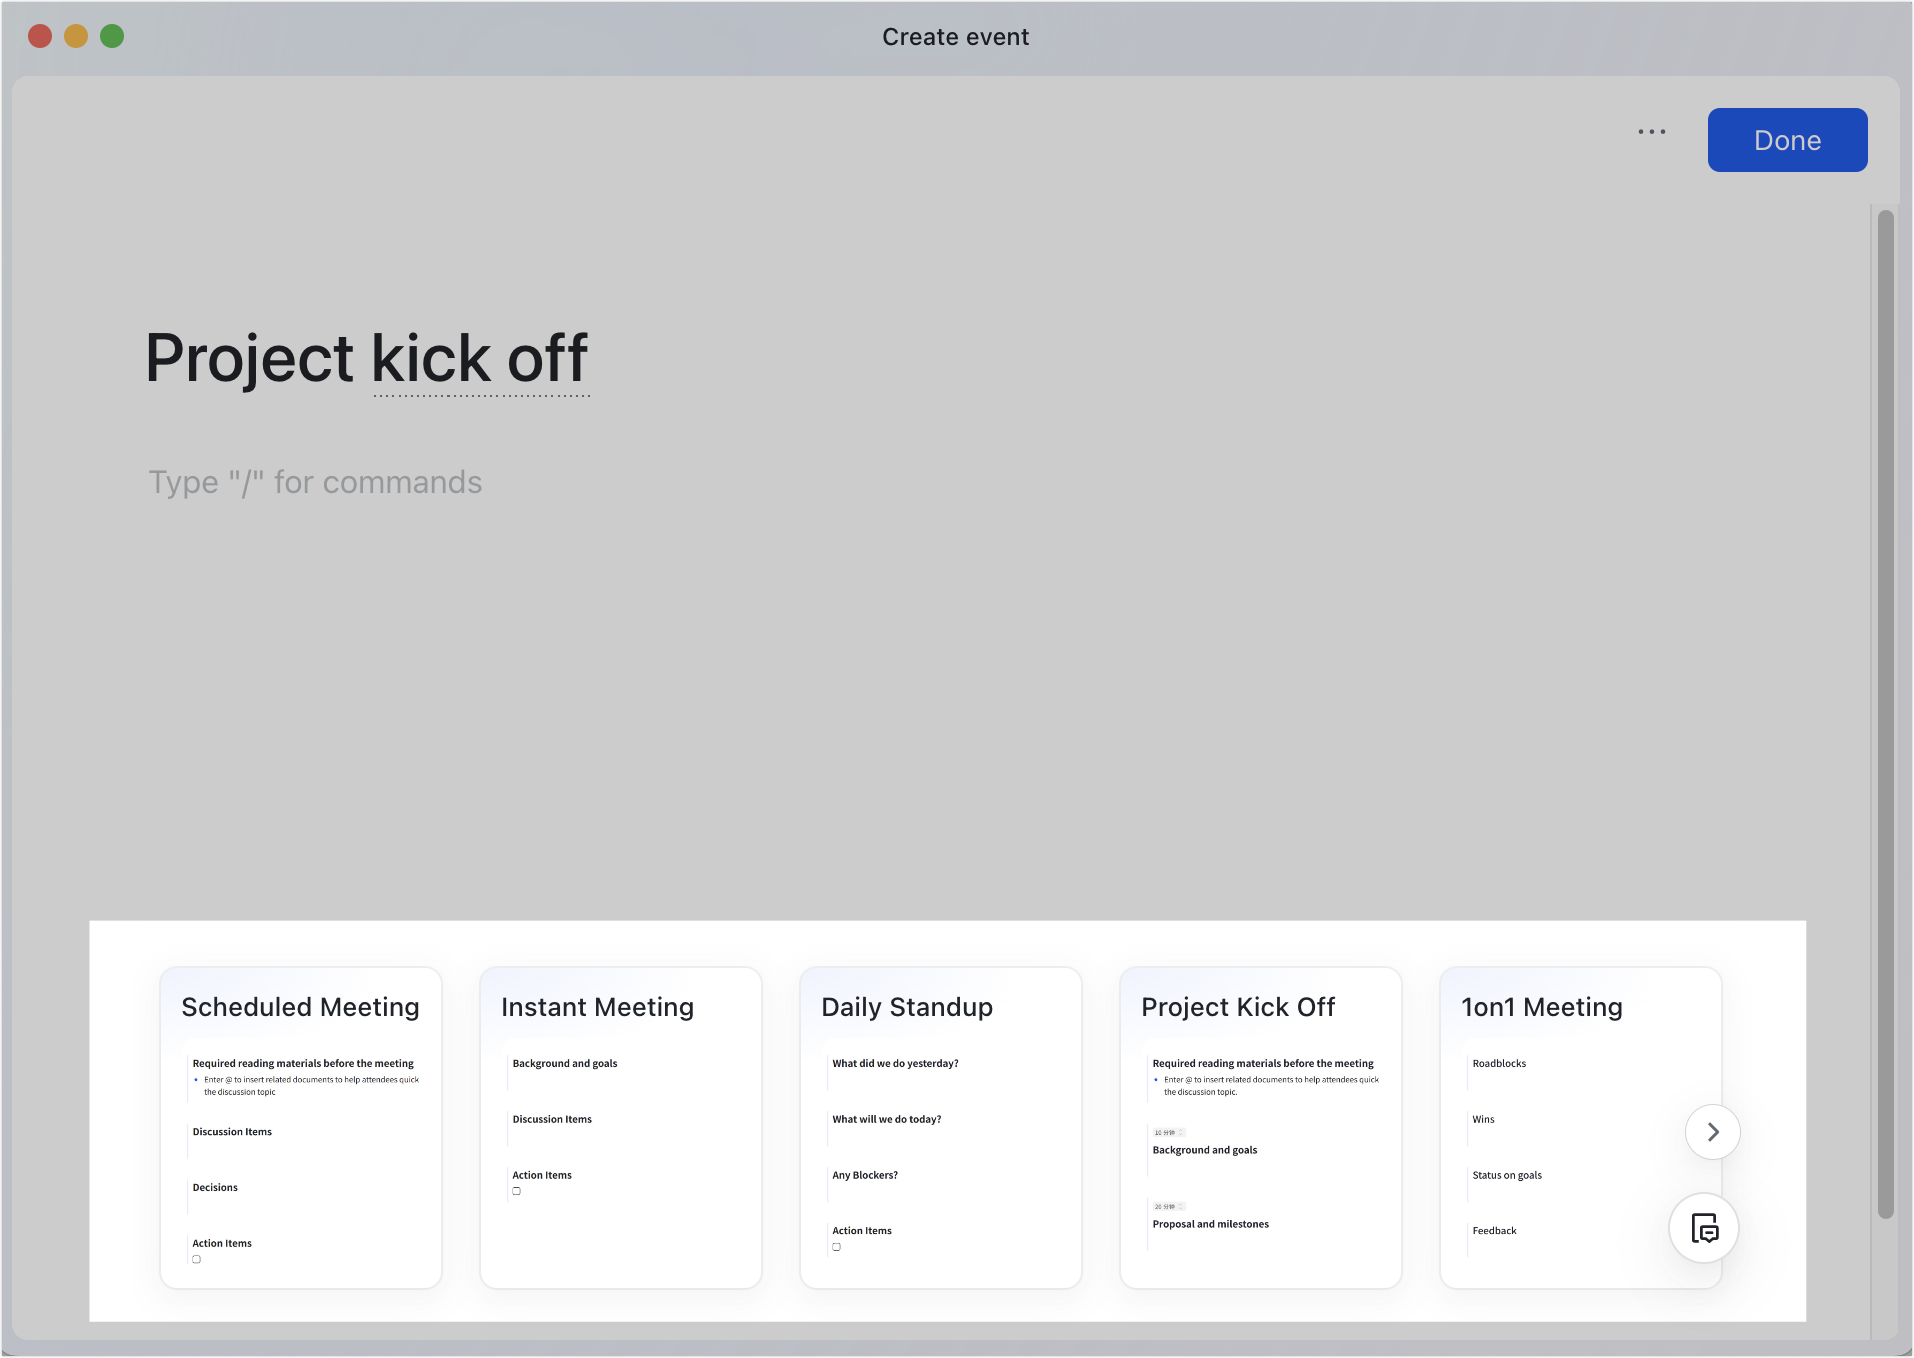The height and width of the screenshot is (1358, 1914).
Task: Open the template picker icon
Action: pos(1703,1228)
